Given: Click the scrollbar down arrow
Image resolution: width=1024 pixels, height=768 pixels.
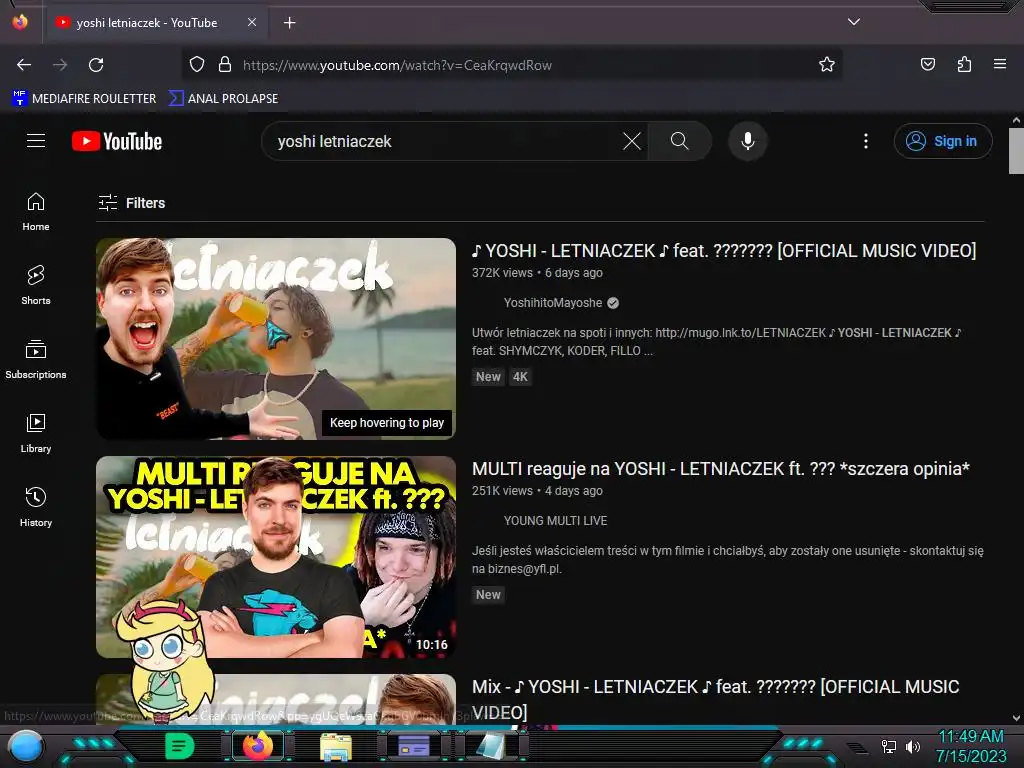Looking at the screenshot, I should pos(1016,718).
